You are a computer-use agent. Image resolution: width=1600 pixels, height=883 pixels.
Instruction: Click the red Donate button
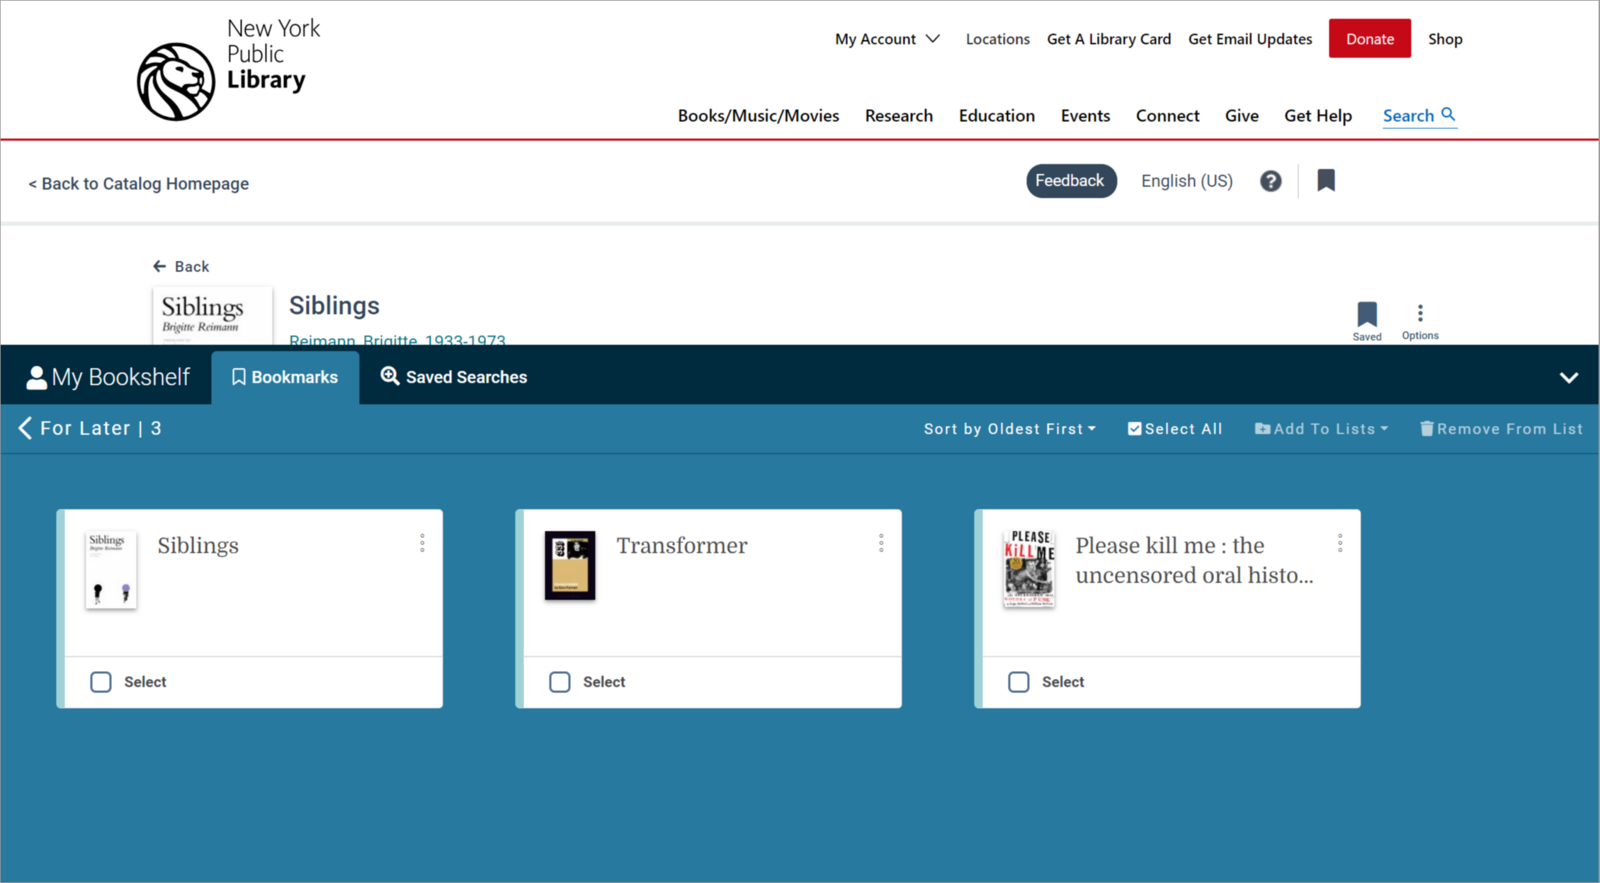(1370, 39)
